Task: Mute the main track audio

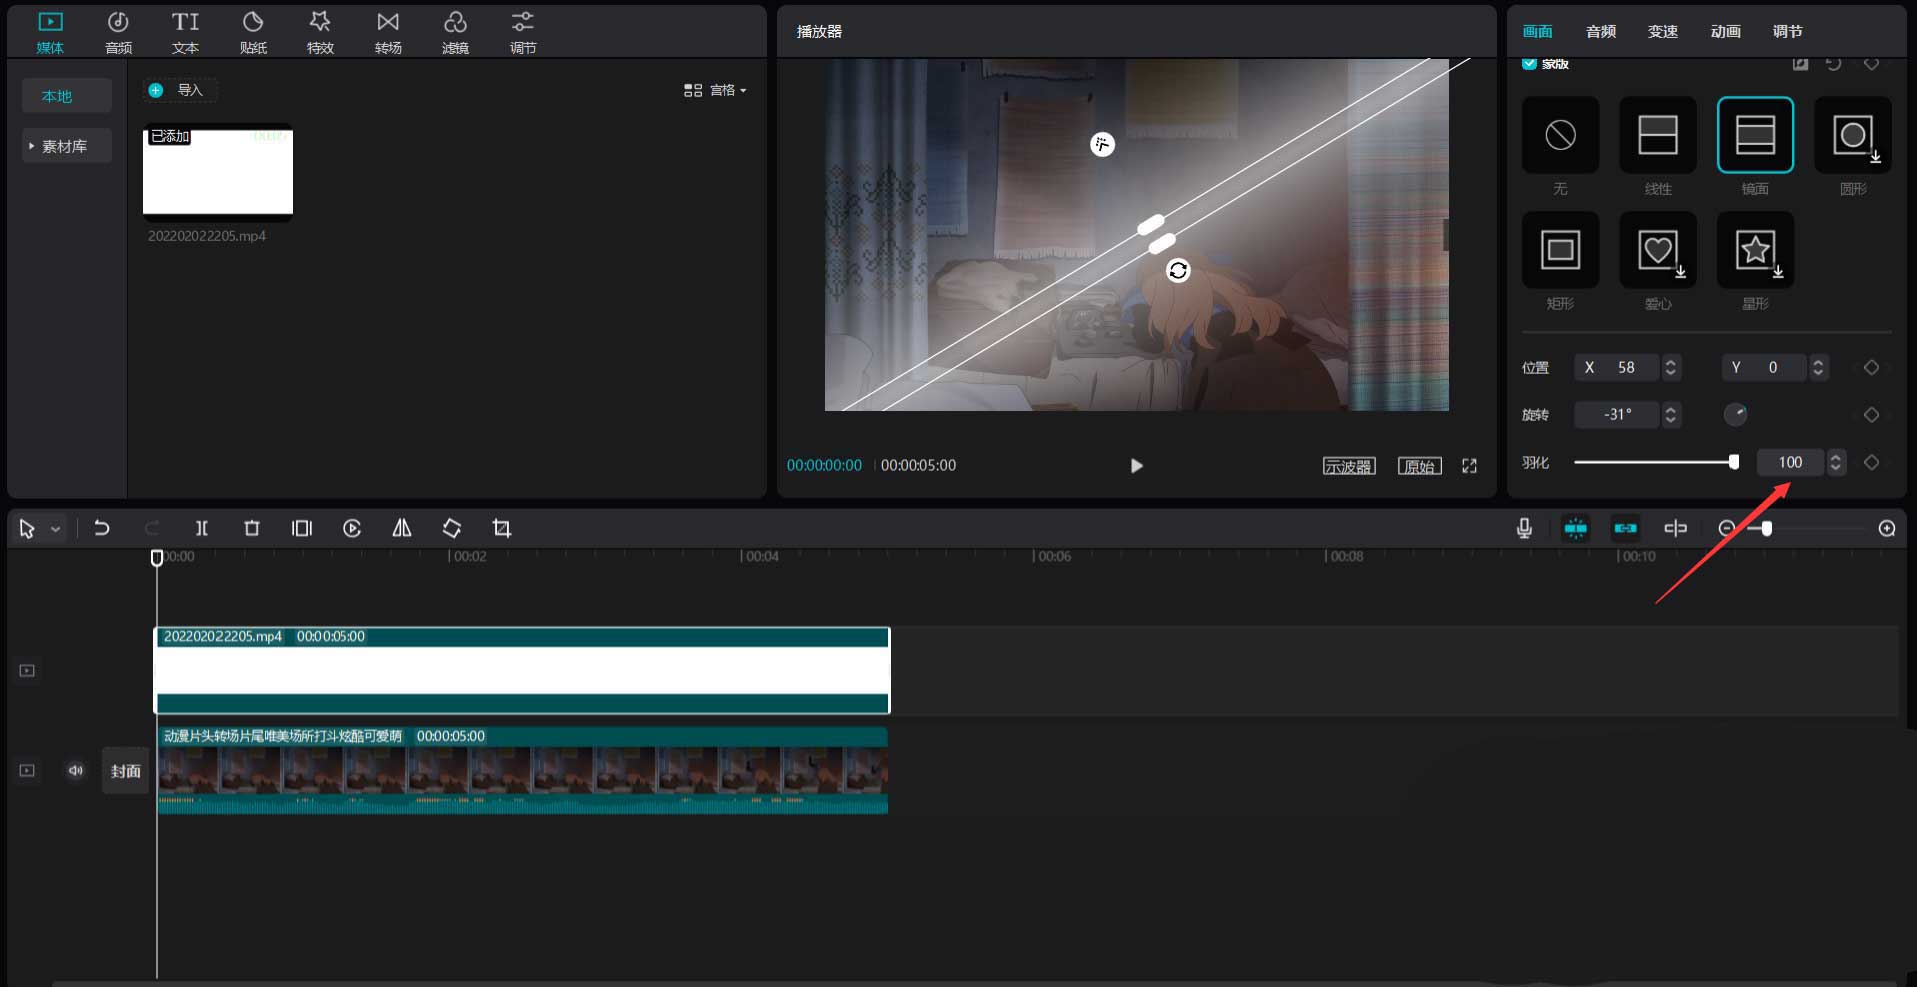Action: (76, 770)
